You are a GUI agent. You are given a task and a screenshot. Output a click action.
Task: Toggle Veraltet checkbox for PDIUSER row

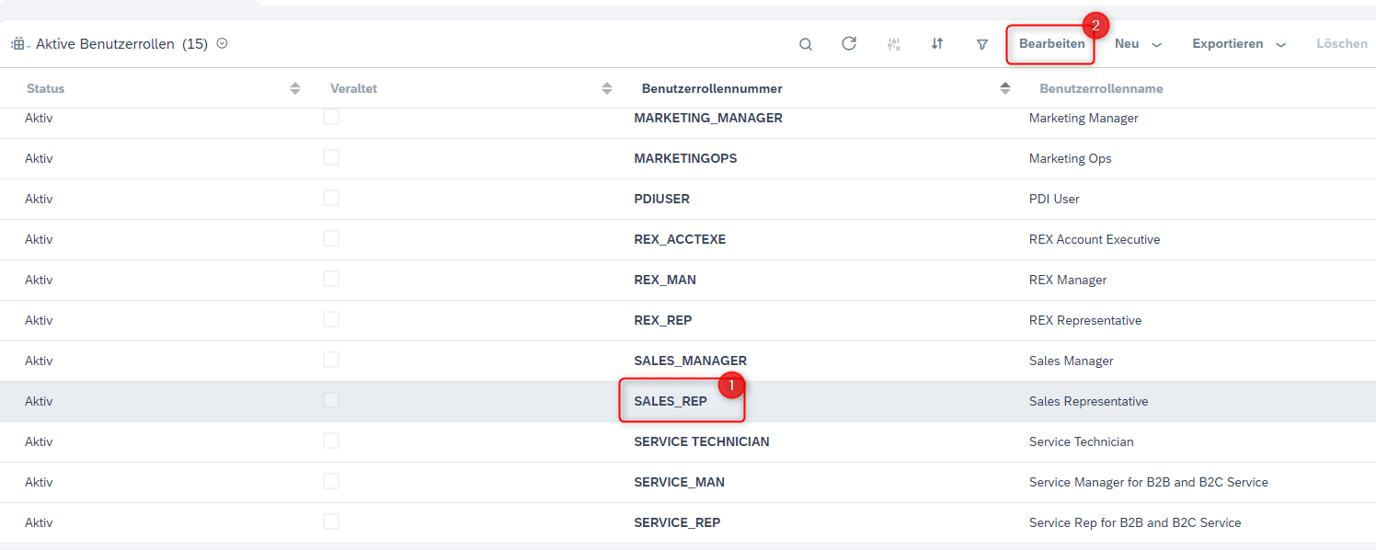point(331,198)
